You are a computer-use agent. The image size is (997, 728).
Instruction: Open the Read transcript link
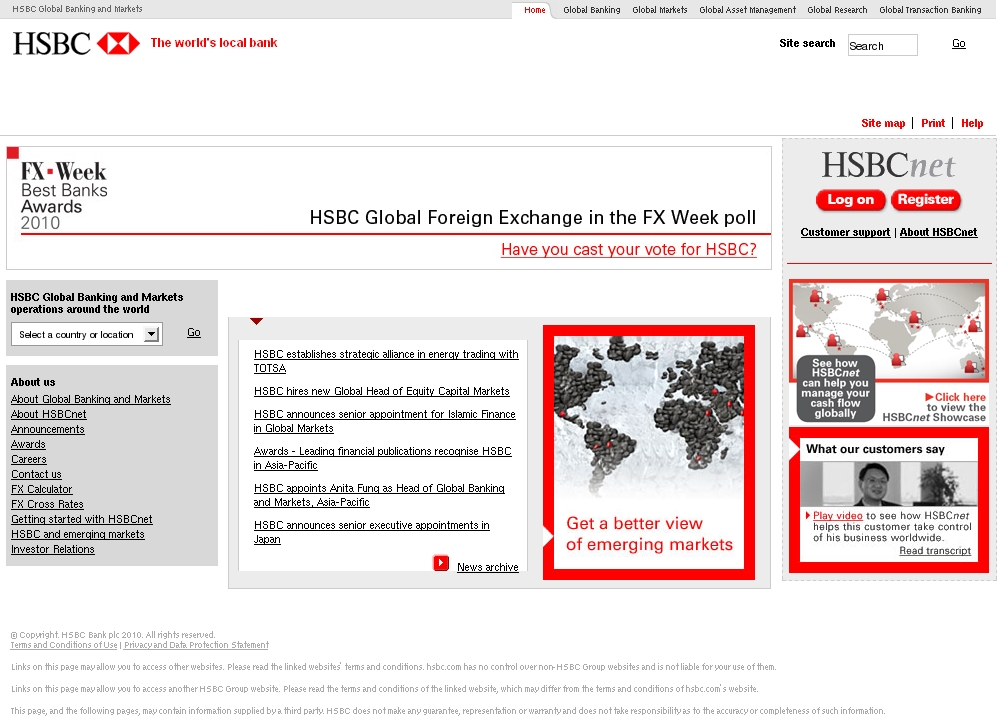tap(935, 551)
